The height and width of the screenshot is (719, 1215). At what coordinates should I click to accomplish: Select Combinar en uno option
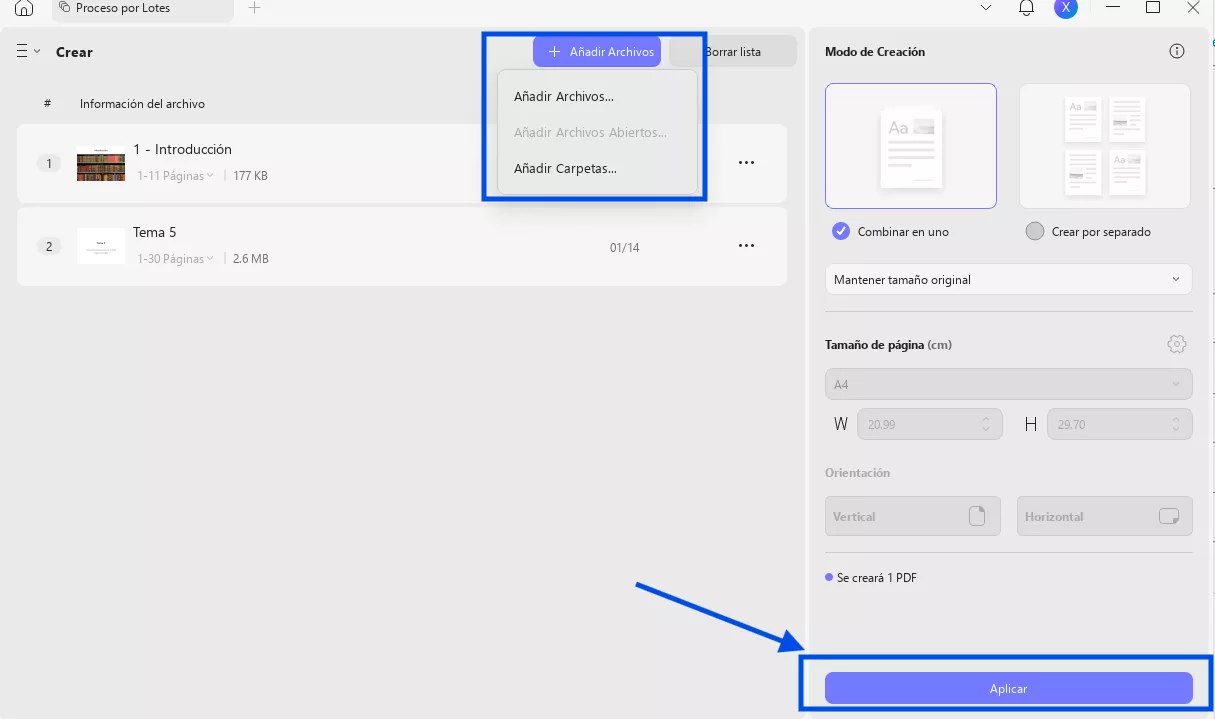coord(891,231)
